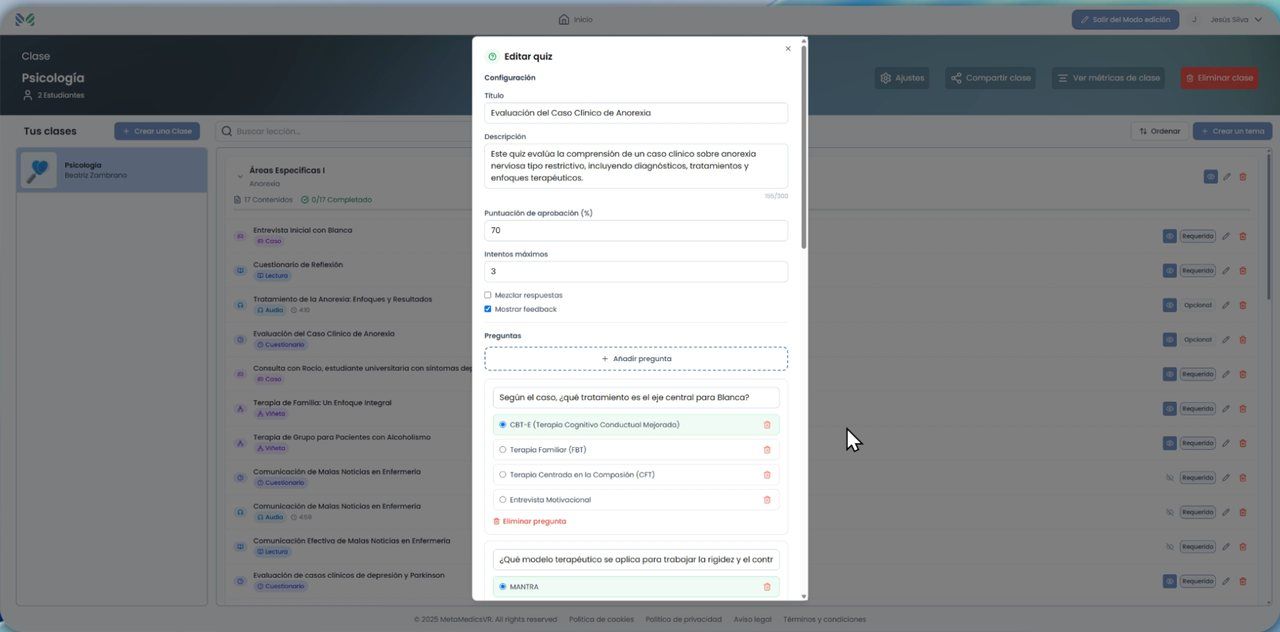This screenshot has width=1280, height=632.
Task: Remove the Entrevista Motivacional answer option
Action: point(767,500)
